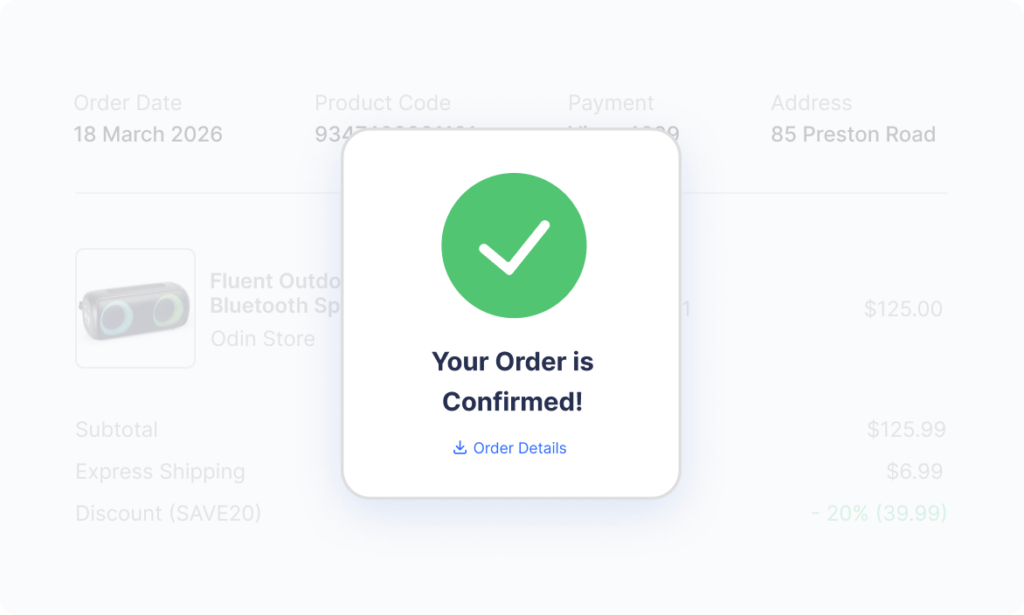Click the Fluent Outdoor Bluetooth Speaker title

275,293
